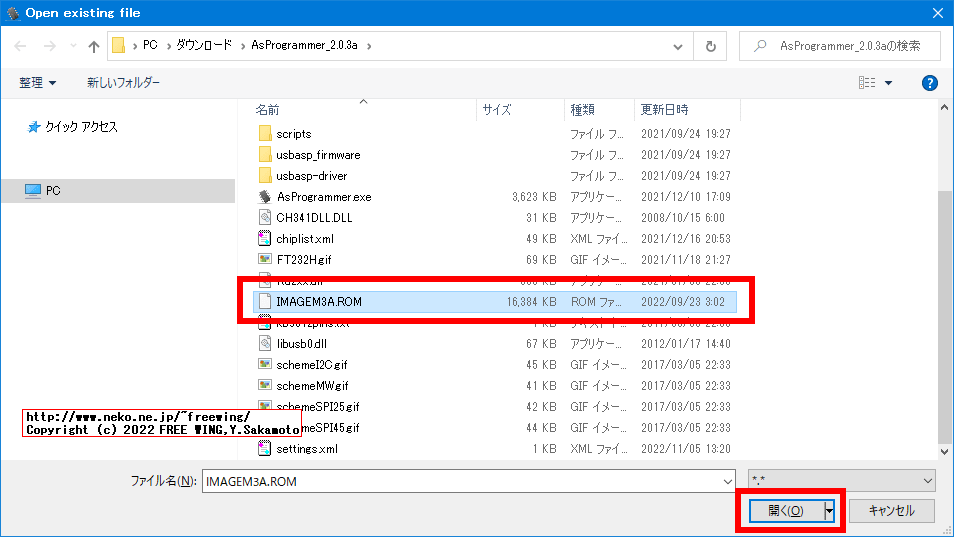Click the file name chiplist.xml
Viewport: 954px width, 537px height.
tap(305, 239)
